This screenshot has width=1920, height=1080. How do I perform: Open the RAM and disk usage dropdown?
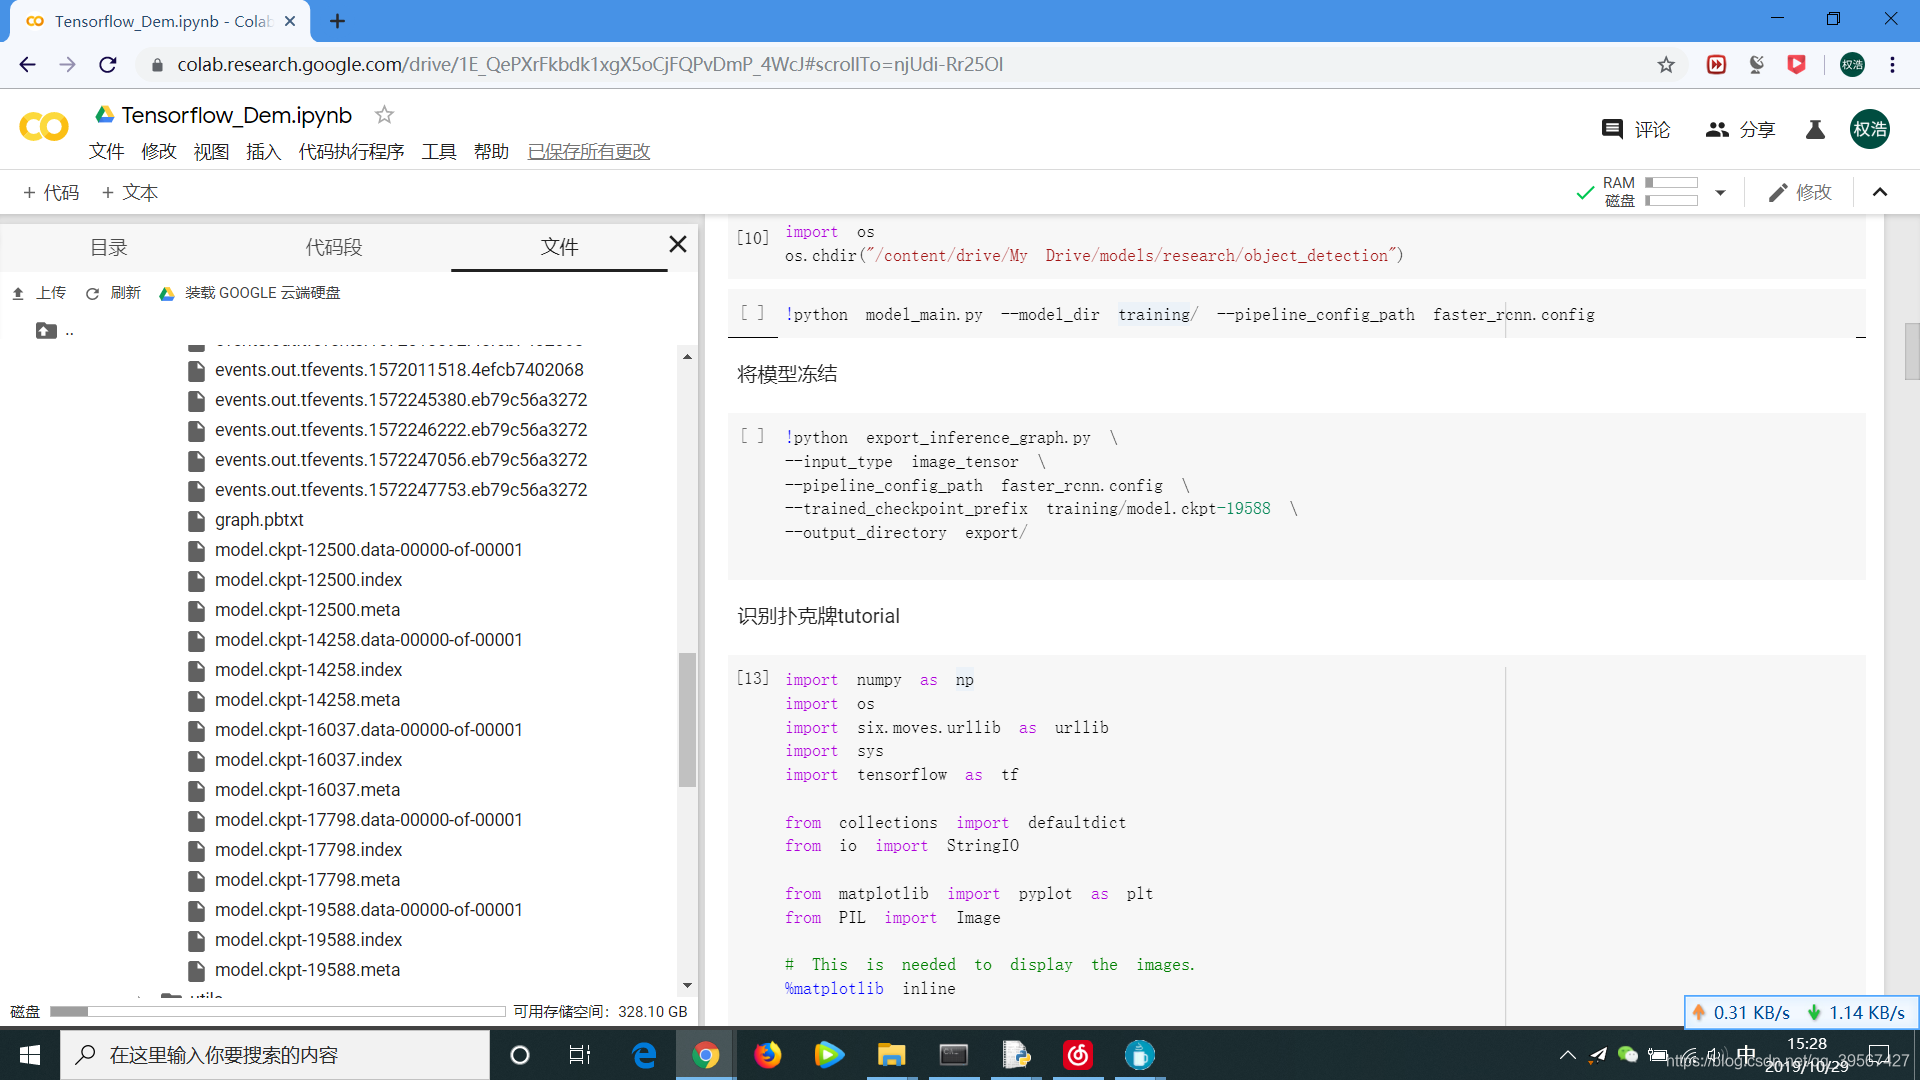1720,192
